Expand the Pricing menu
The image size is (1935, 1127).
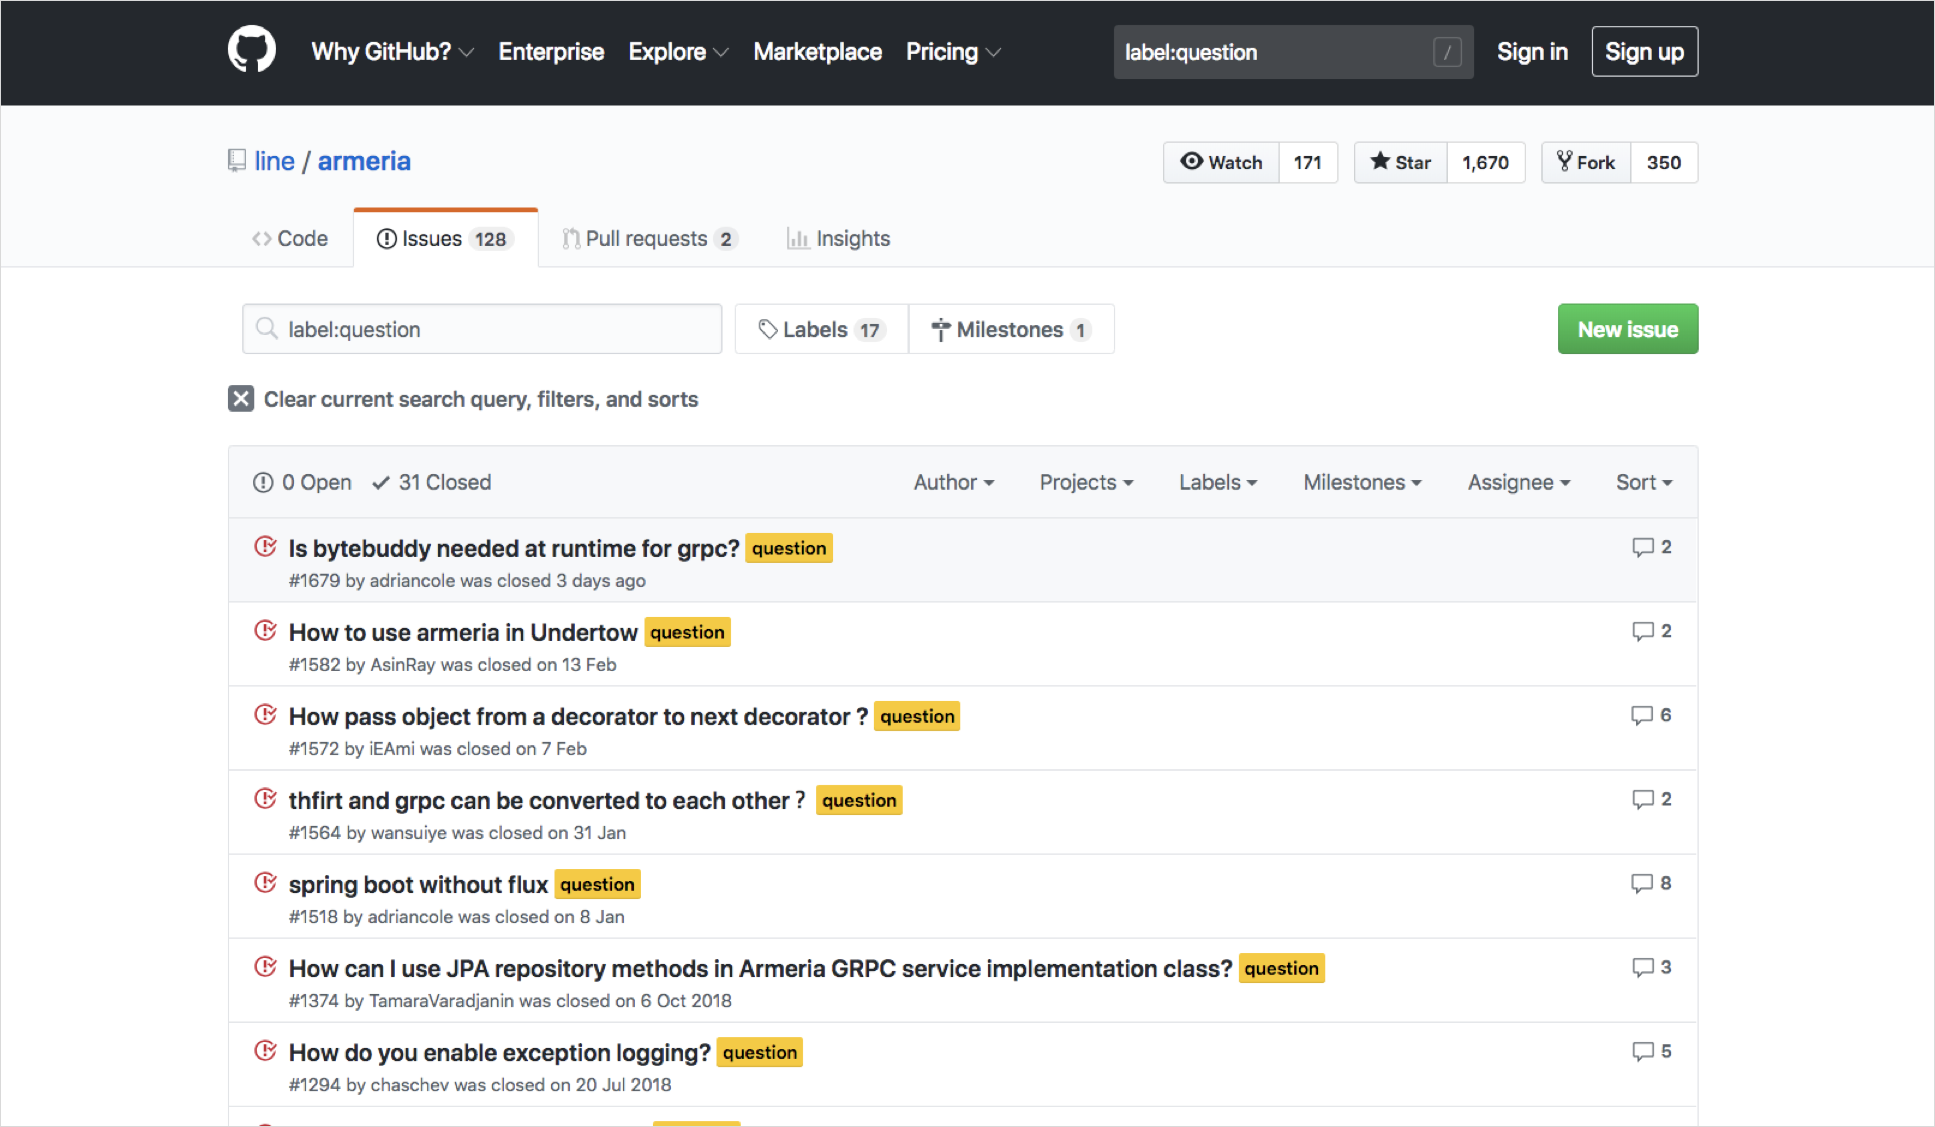(953, 52)
